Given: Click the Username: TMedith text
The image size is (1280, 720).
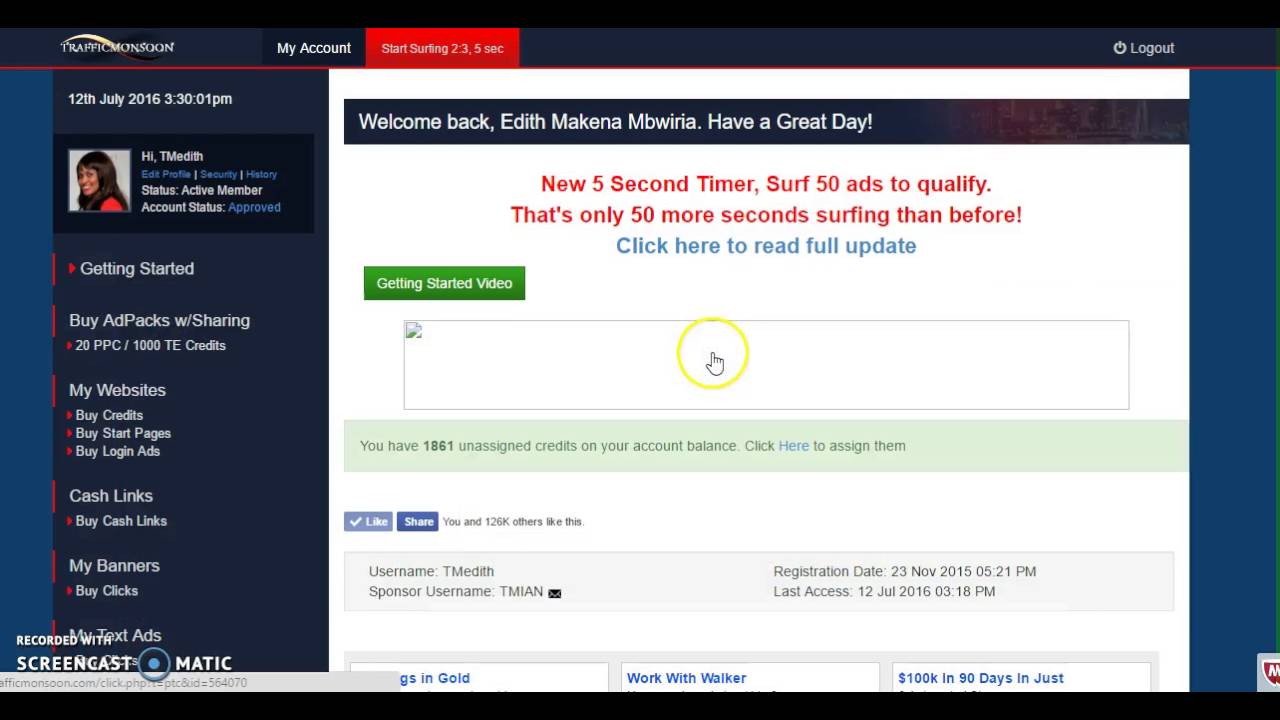Looking at the screenshot, I should (x=431, y=571).
